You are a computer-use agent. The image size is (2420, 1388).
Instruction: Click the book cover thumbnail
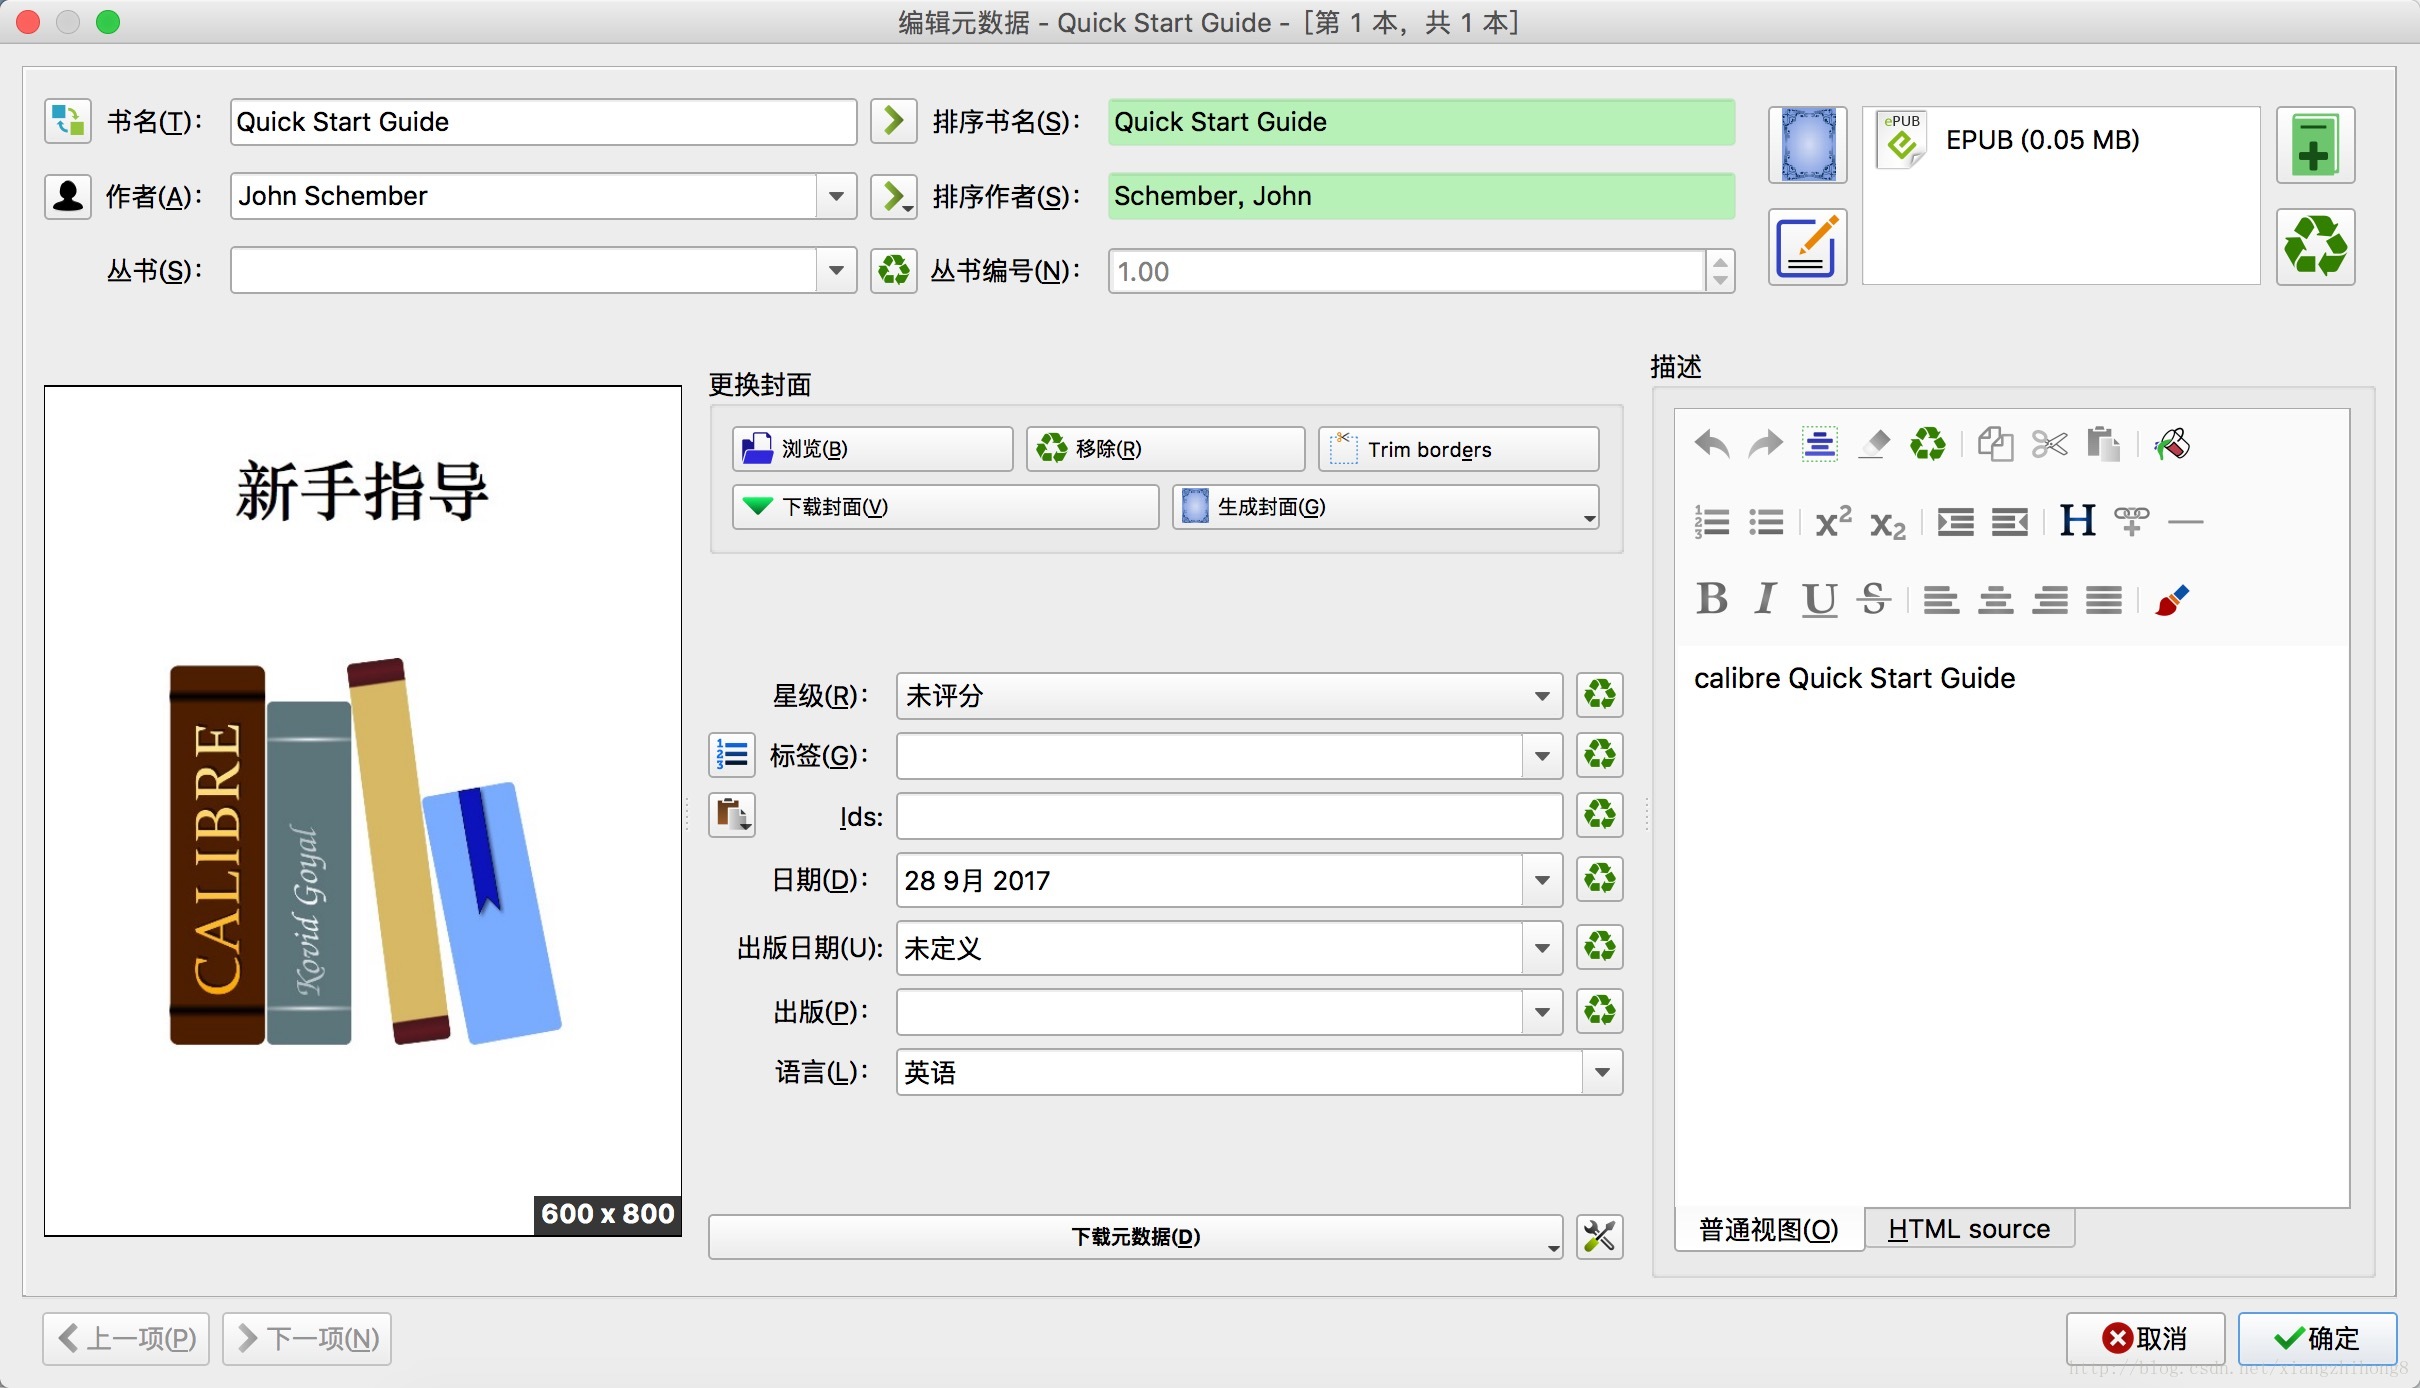click(363, 811)
